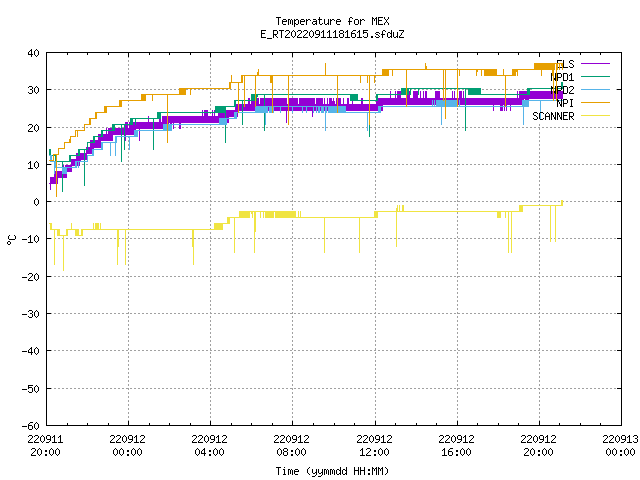Click the y-axis tick label -20
This screenshot has width=640, height=480.
[x=31, y=277]
